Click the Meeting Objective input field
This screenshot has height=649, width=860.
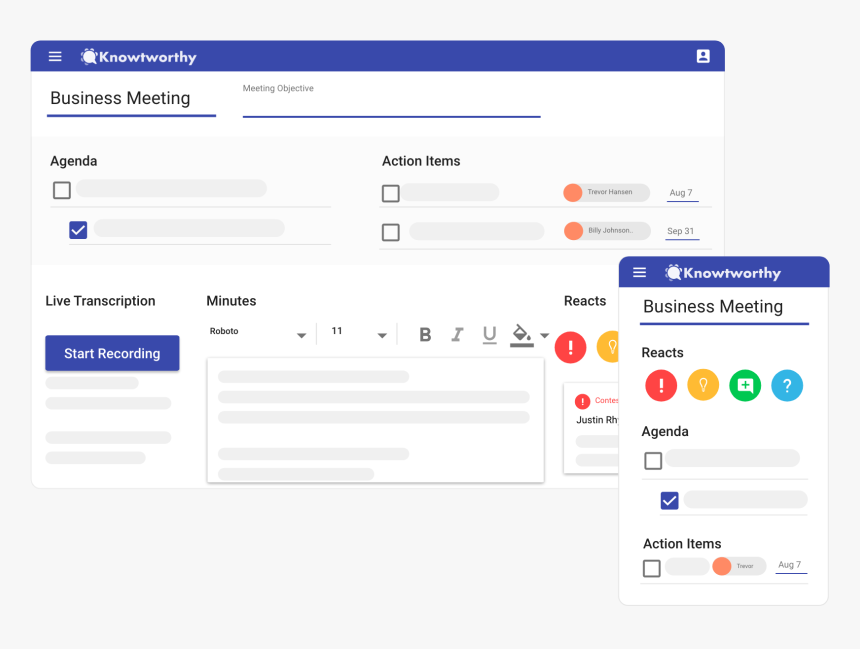tap(391, 104)
